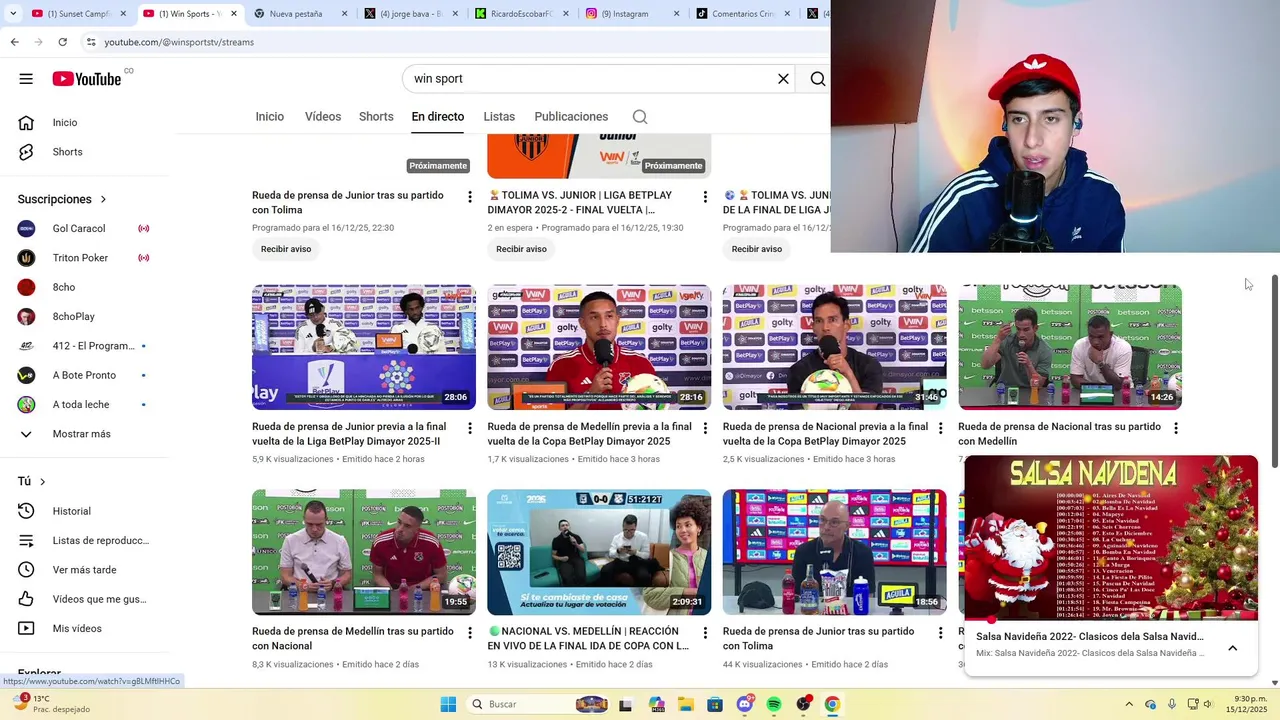Viewport: 1280px width, 720px height.
Task: Switch to the Publicaciones channel tab
Action: 571,117
